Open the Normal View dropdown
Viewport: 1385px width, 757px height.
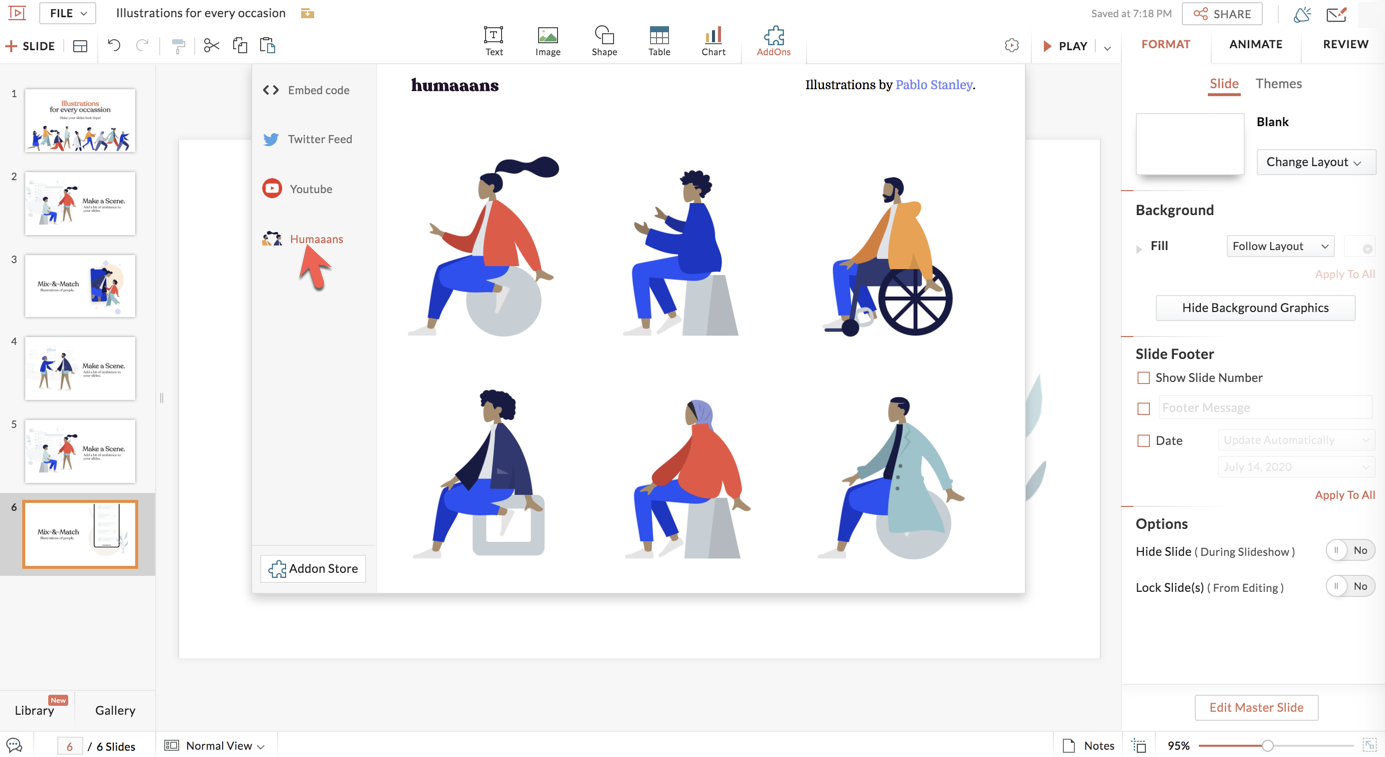coord(216,746)
